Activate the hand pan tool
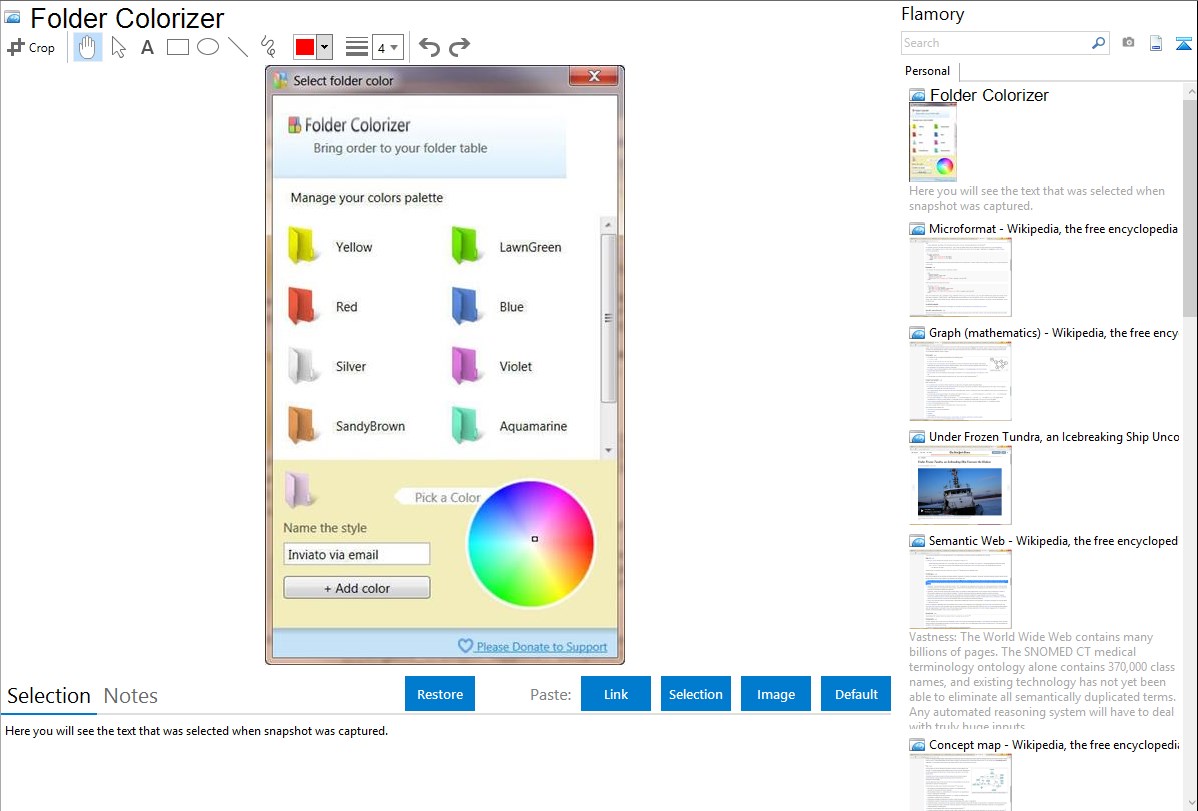 point(87,47)
